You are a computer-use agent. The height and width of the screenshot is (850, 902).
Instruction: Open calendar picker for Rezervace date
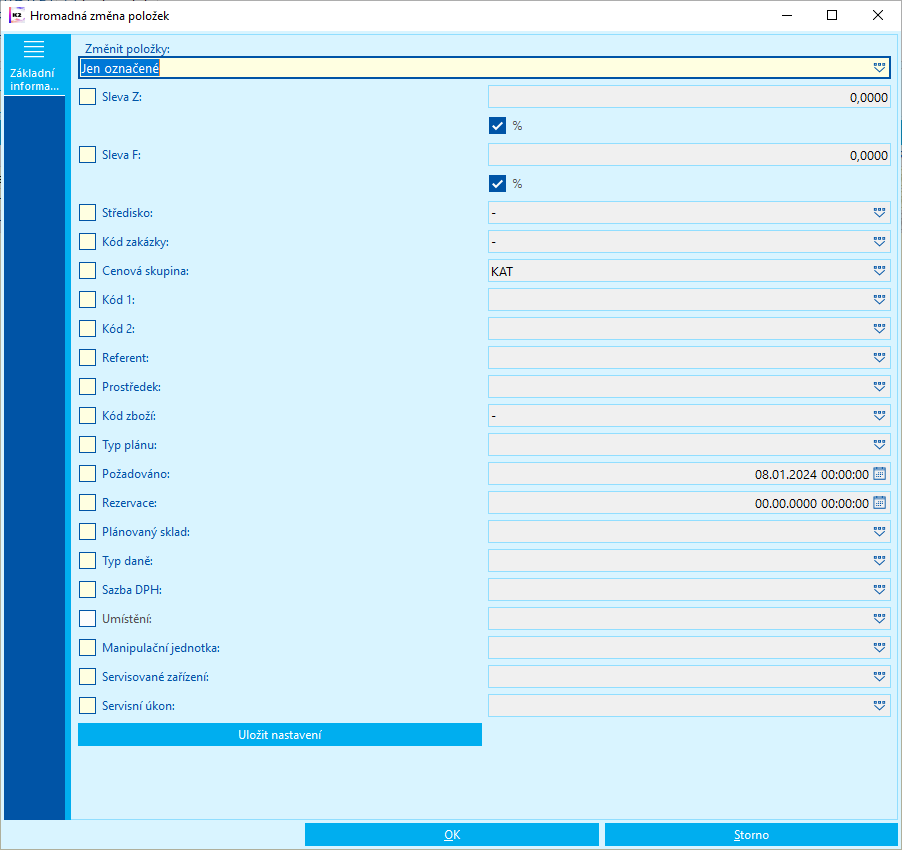879,503
